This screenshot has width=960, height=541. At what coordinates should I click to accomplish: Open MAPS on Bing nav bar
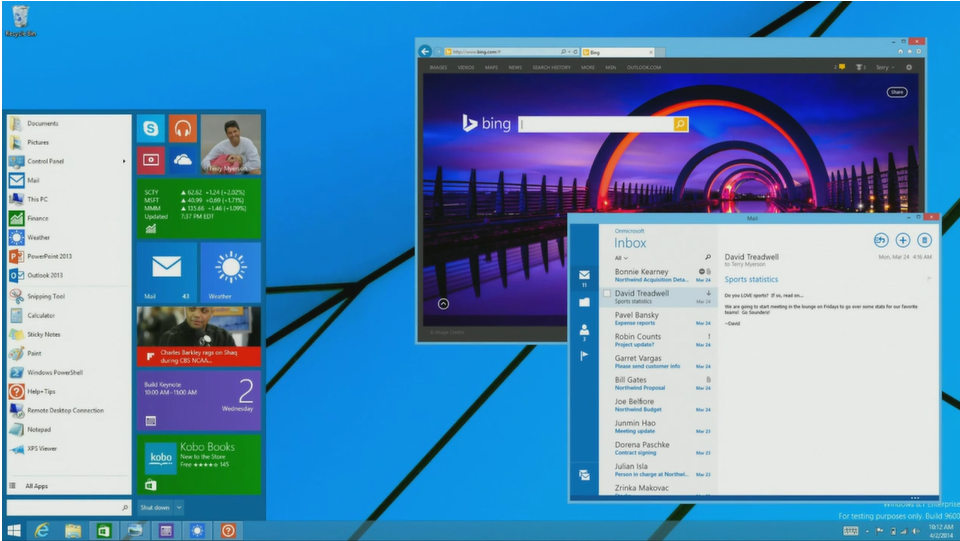tap(491, 67)
